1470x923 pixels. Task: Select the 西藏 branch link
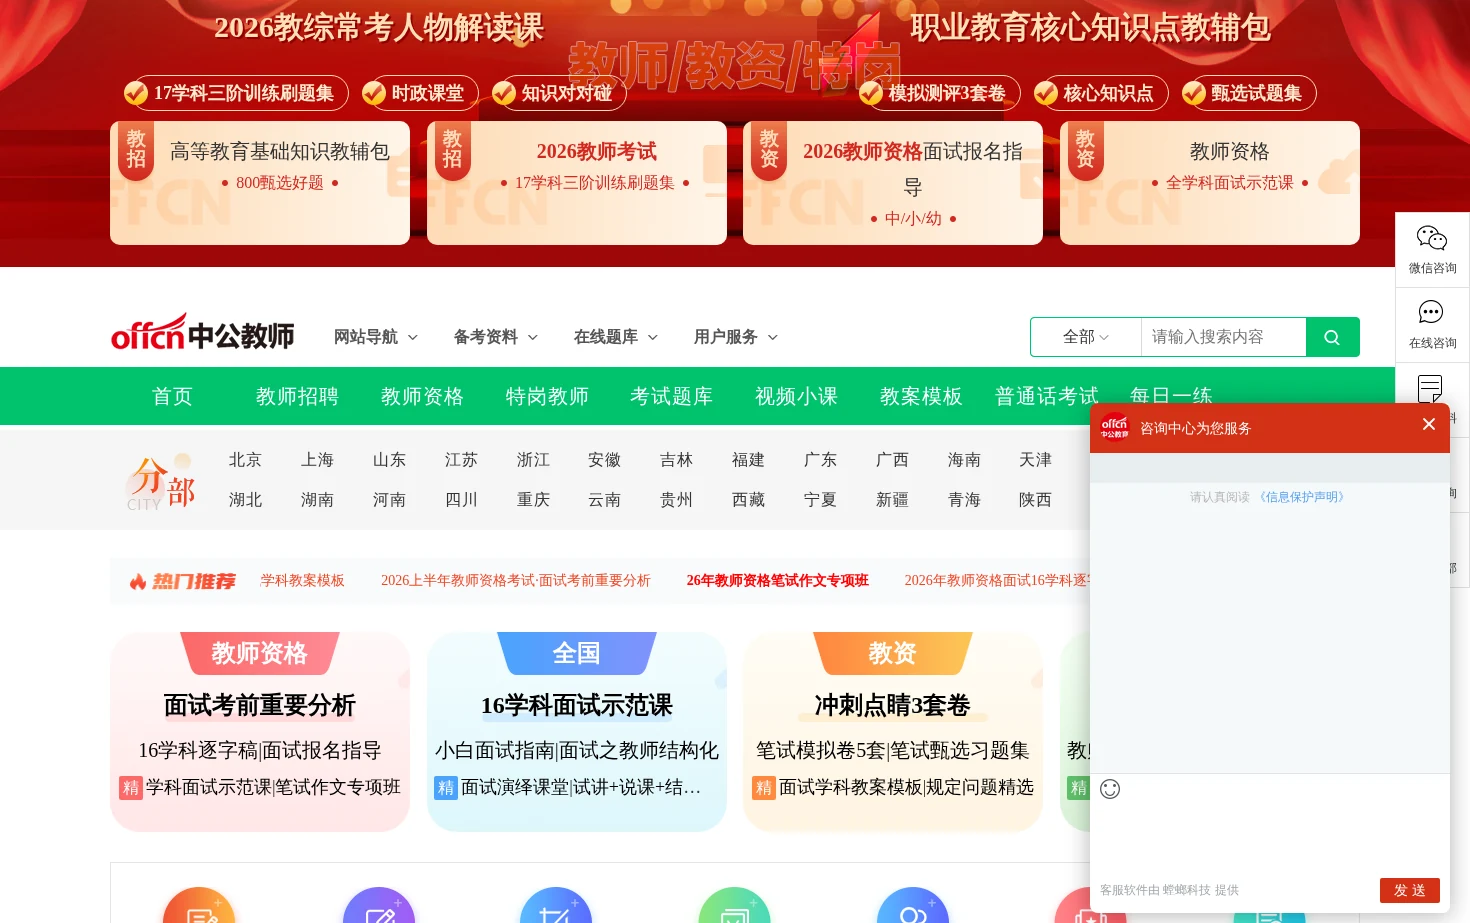coord(748,499)
